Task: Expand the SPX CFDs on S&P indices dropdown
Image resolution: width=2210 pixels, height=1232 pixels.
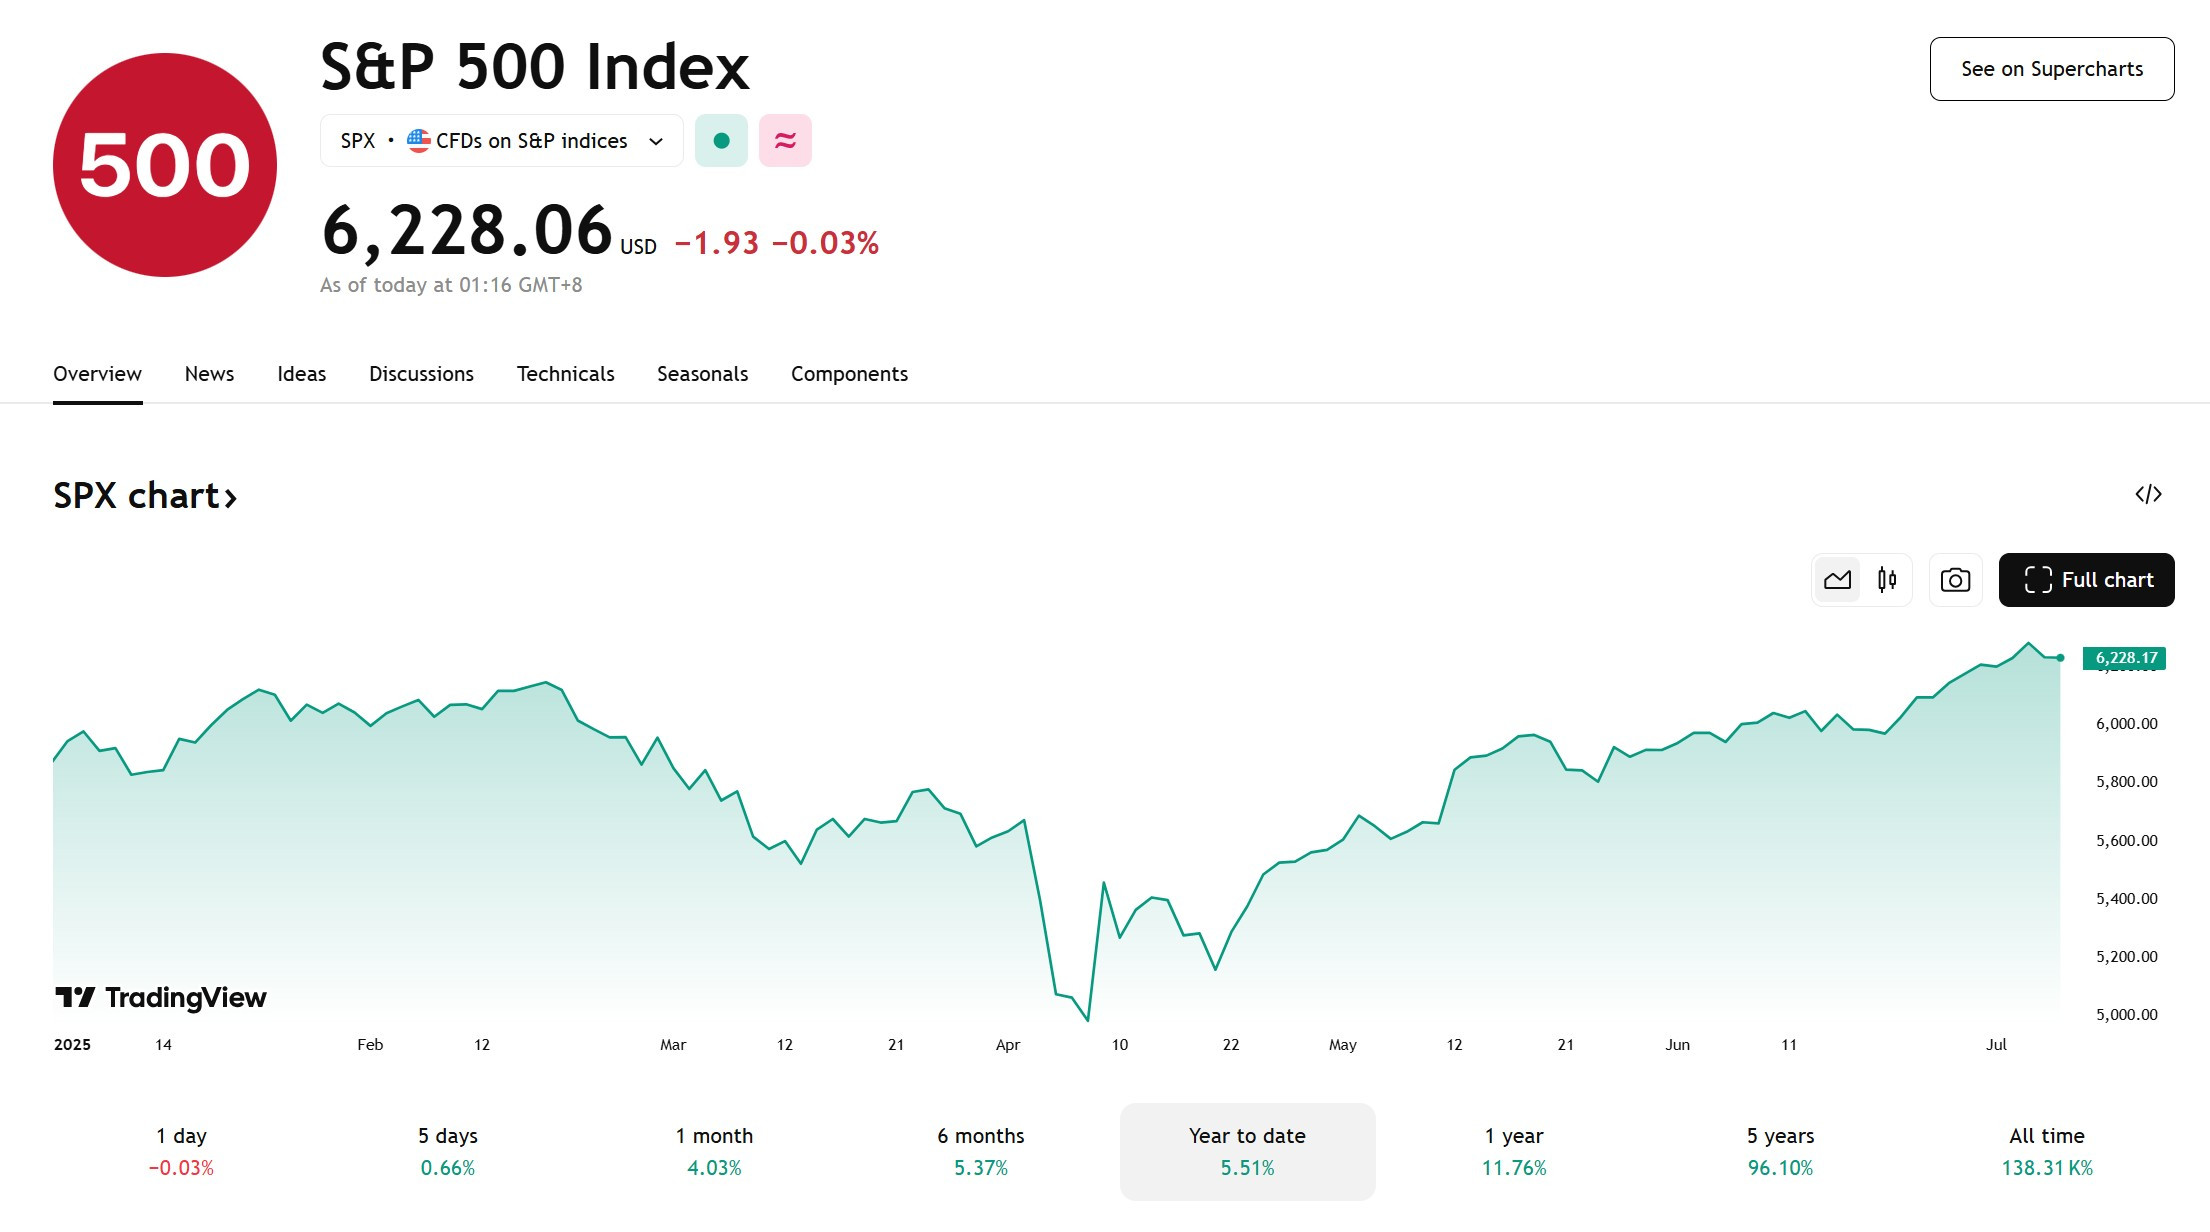Action: (x=501, y=141)
